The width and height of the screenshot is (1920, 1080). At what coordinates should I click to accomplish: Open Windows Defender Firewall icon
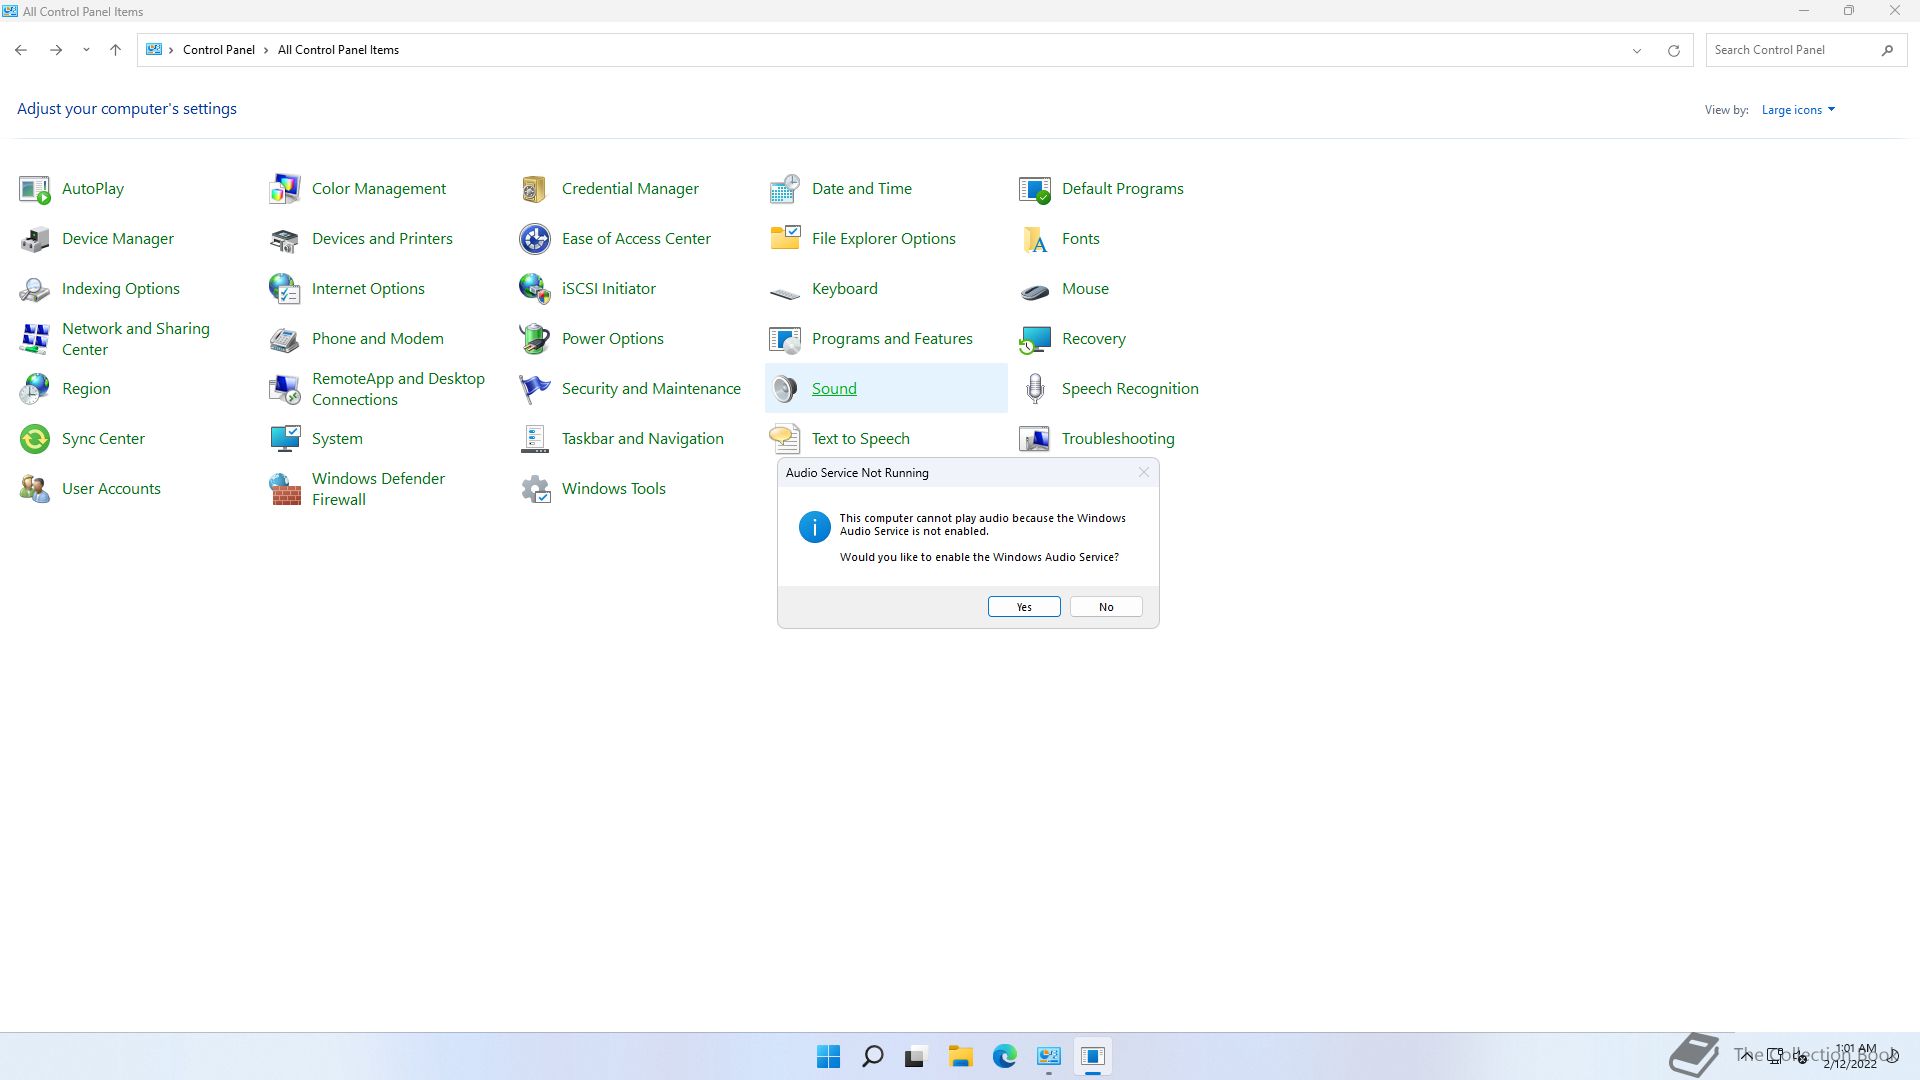point(284,489)
